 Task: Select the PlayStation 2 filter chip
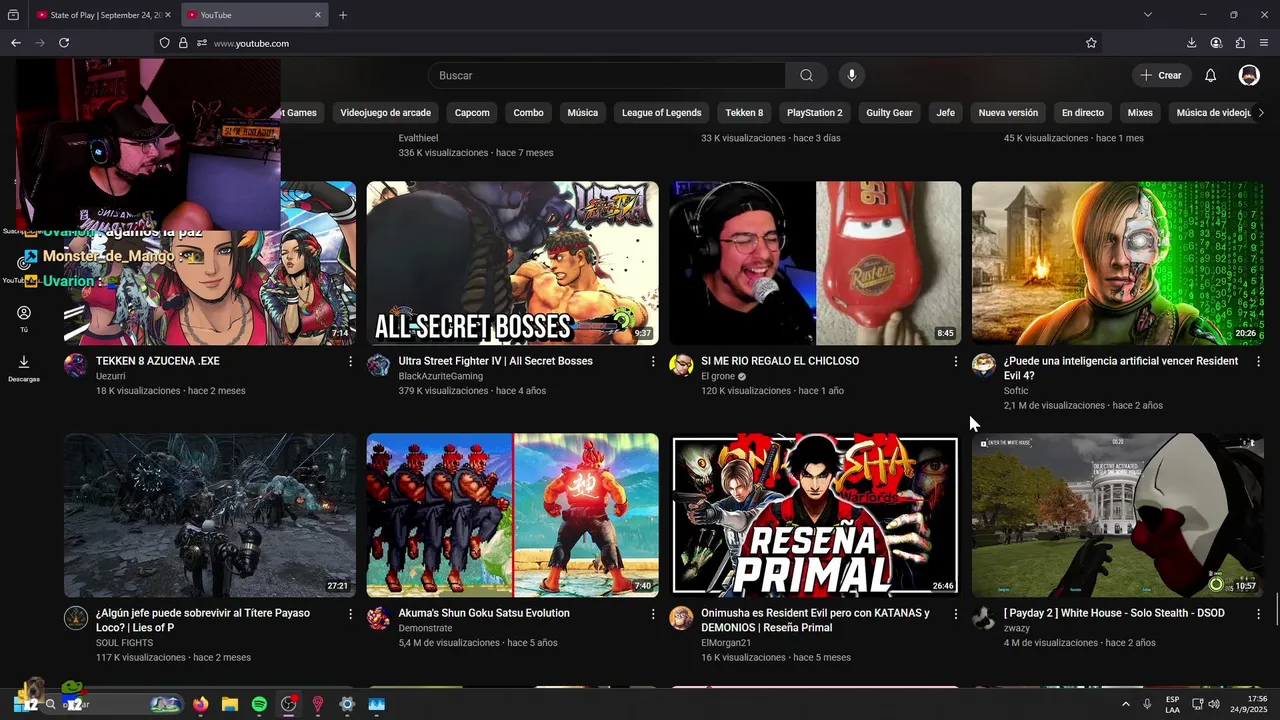pos(814,113)
